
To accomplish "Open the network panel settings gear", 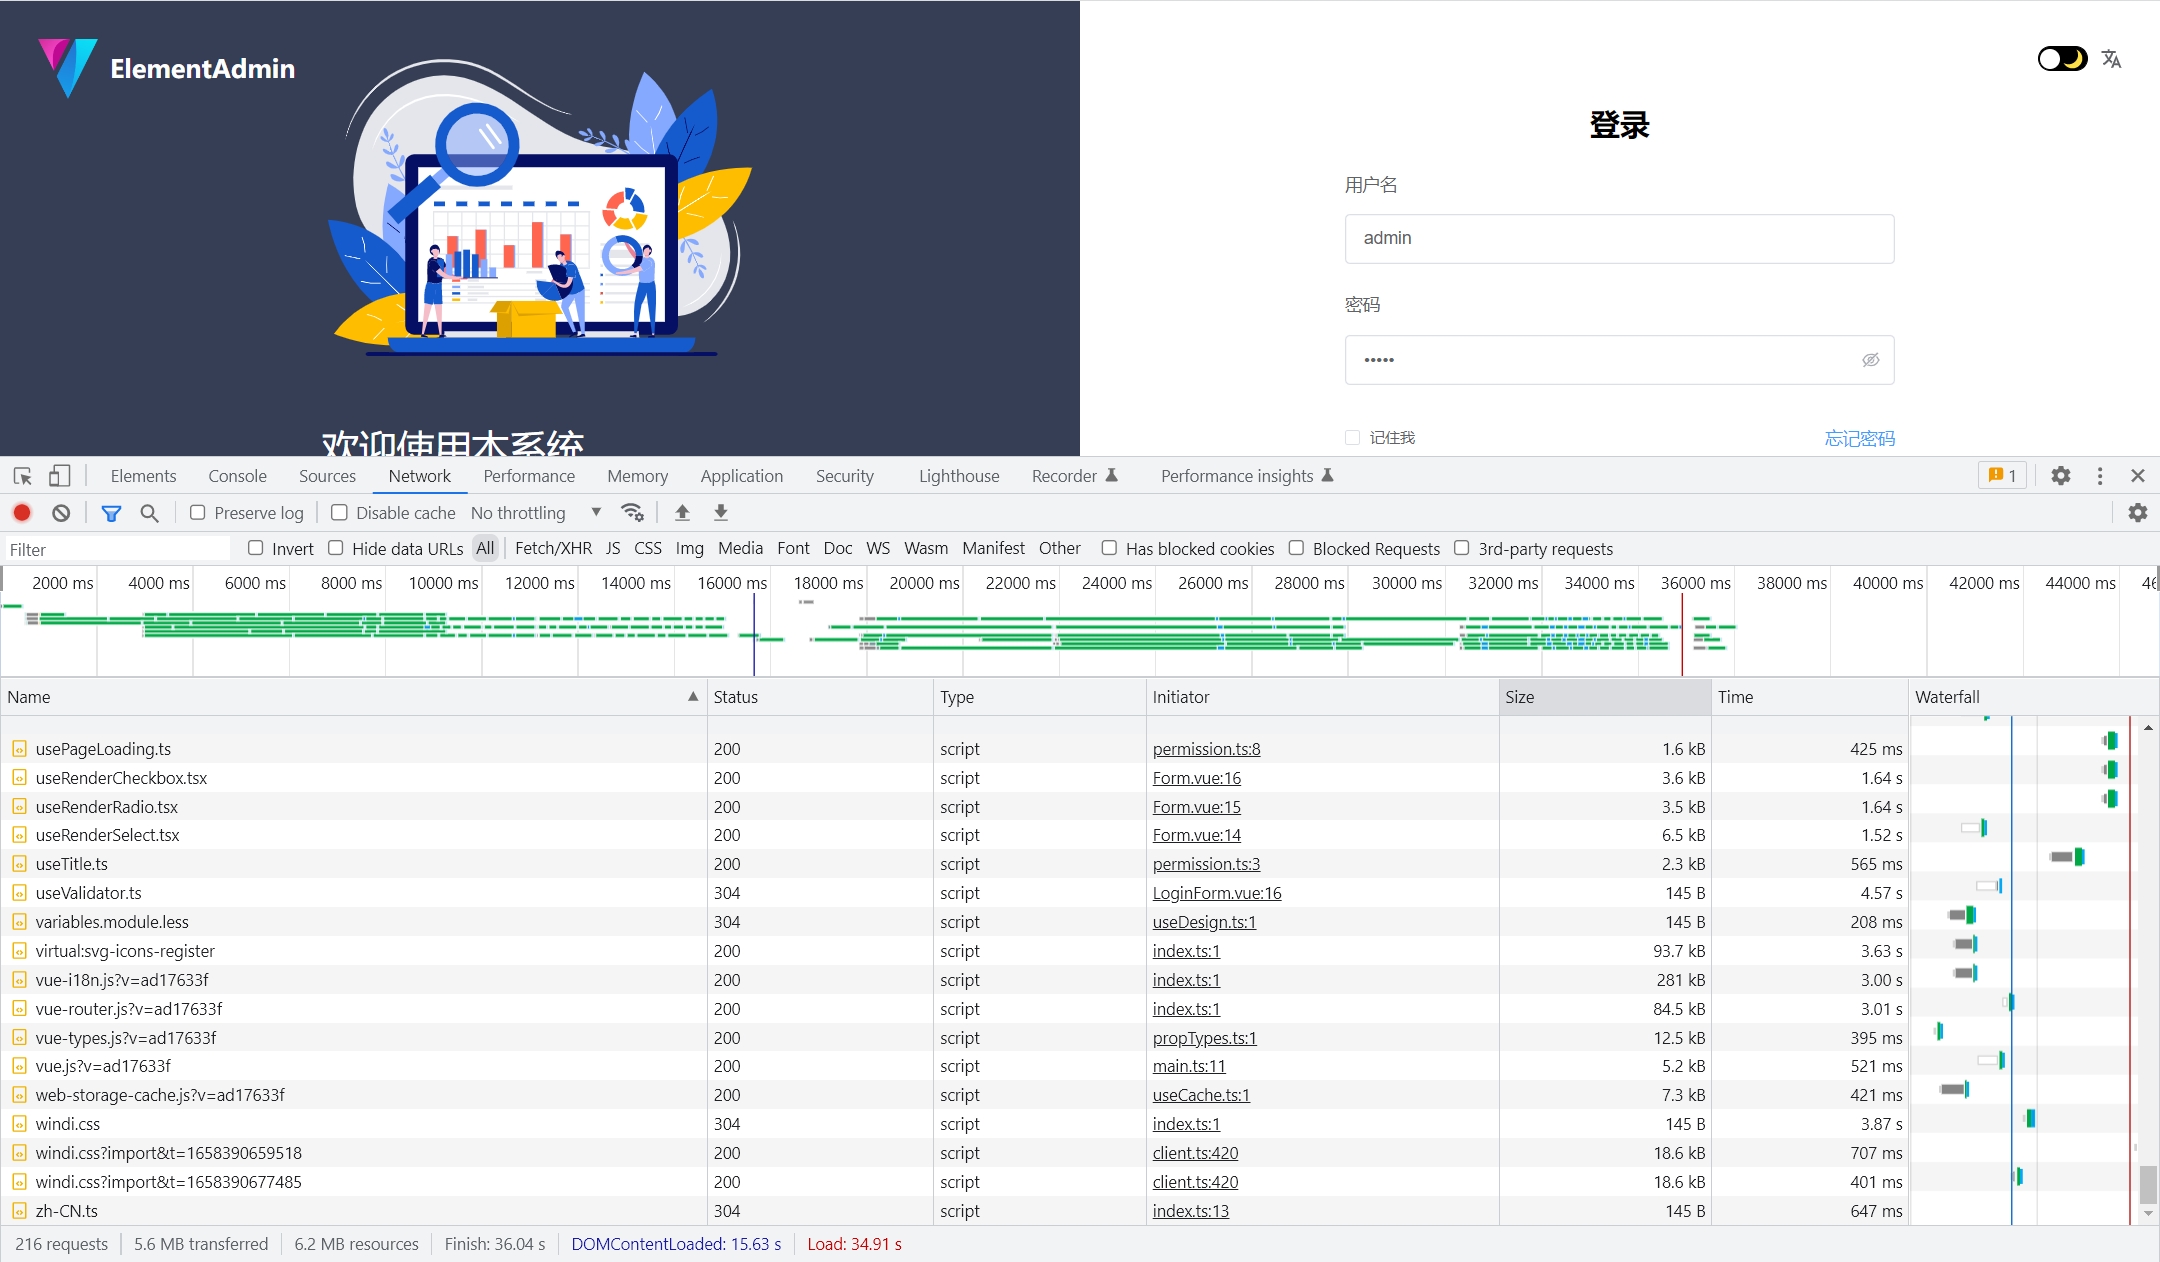I will point(2138,512).
